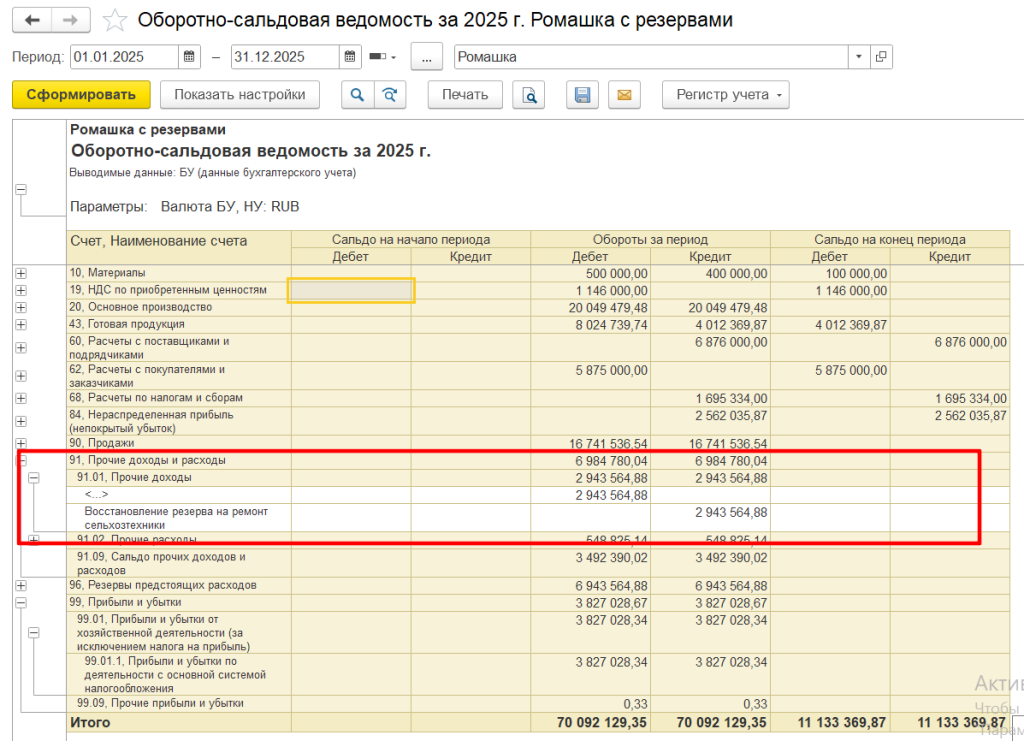The width and height of the screenshot is (1024, 741).
Task: Collapse account 99 Прибыли и убытки
Action: coord(21,603)
